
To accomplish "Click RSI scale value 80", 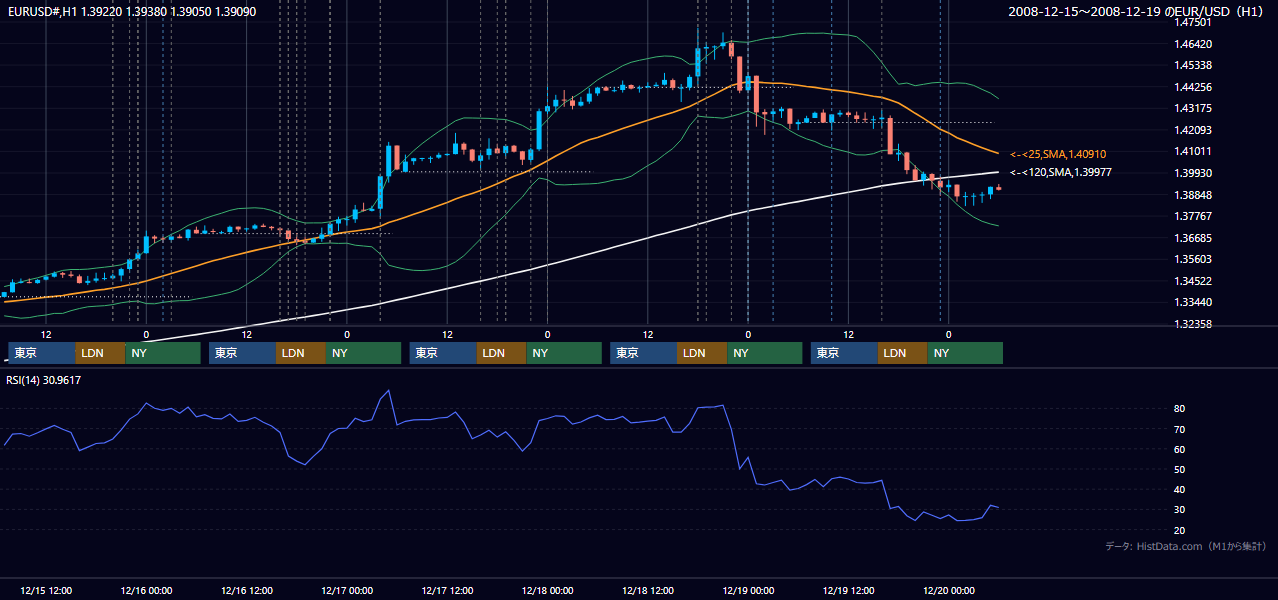I will point(1180,409).
